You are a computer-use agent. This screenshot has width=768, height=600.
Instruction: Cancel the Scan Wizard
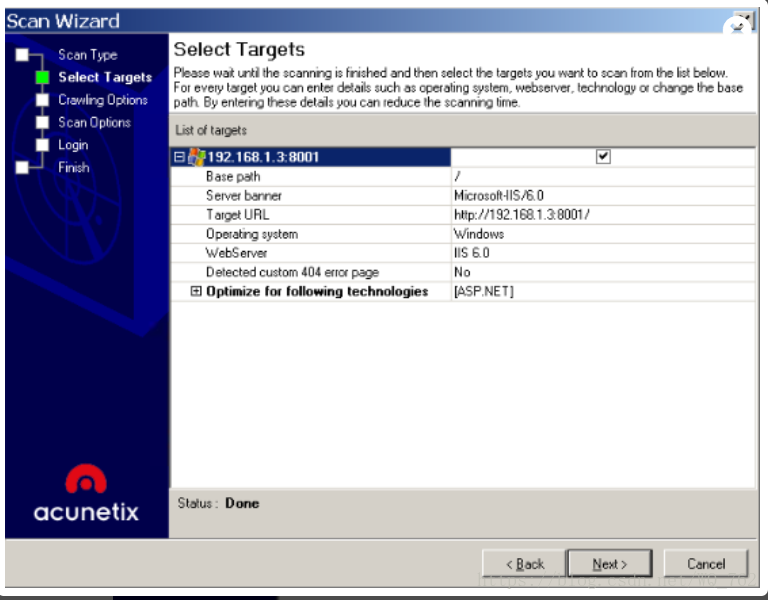click(x=706, y=564)
